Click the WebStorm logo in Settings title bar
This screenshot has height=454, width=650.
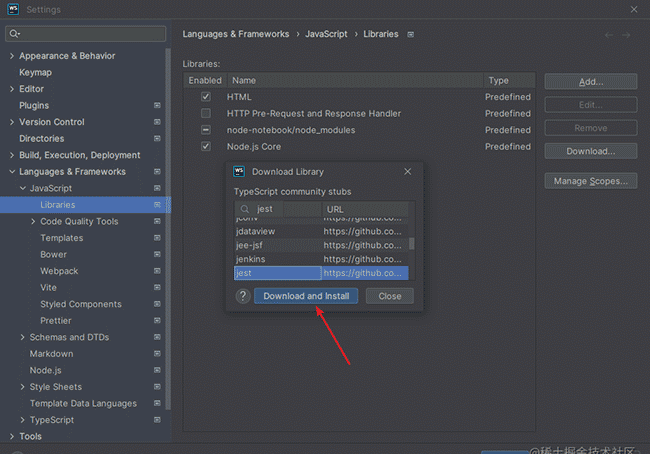click(x=13, y=9)
